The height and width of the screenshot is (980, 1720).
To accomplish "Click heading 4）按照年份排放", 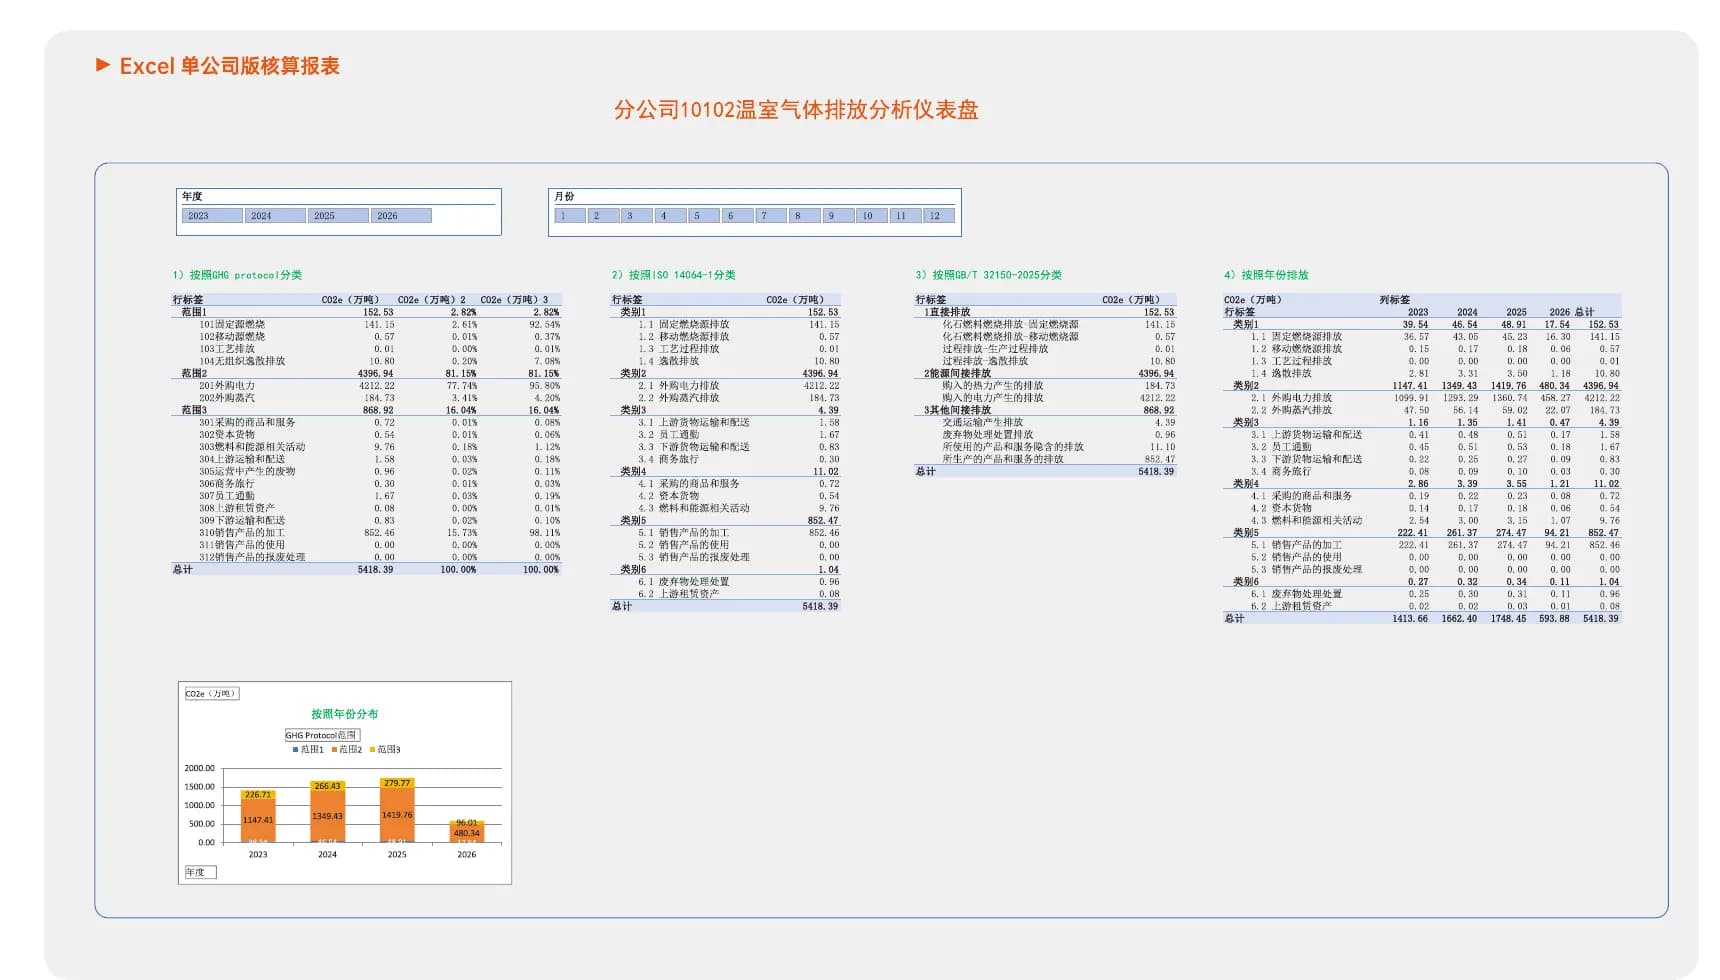I will (x=1266, y=275).
